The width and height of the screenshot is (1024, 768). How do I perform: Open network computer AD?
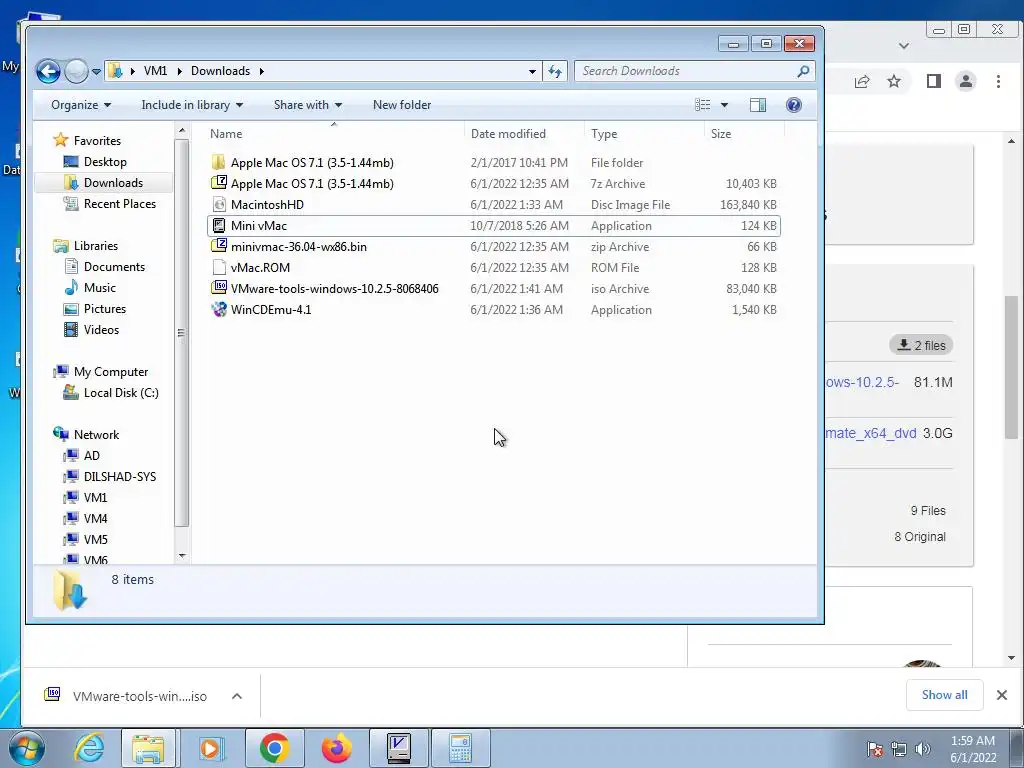pyautogui.click(x=91, y=456)
